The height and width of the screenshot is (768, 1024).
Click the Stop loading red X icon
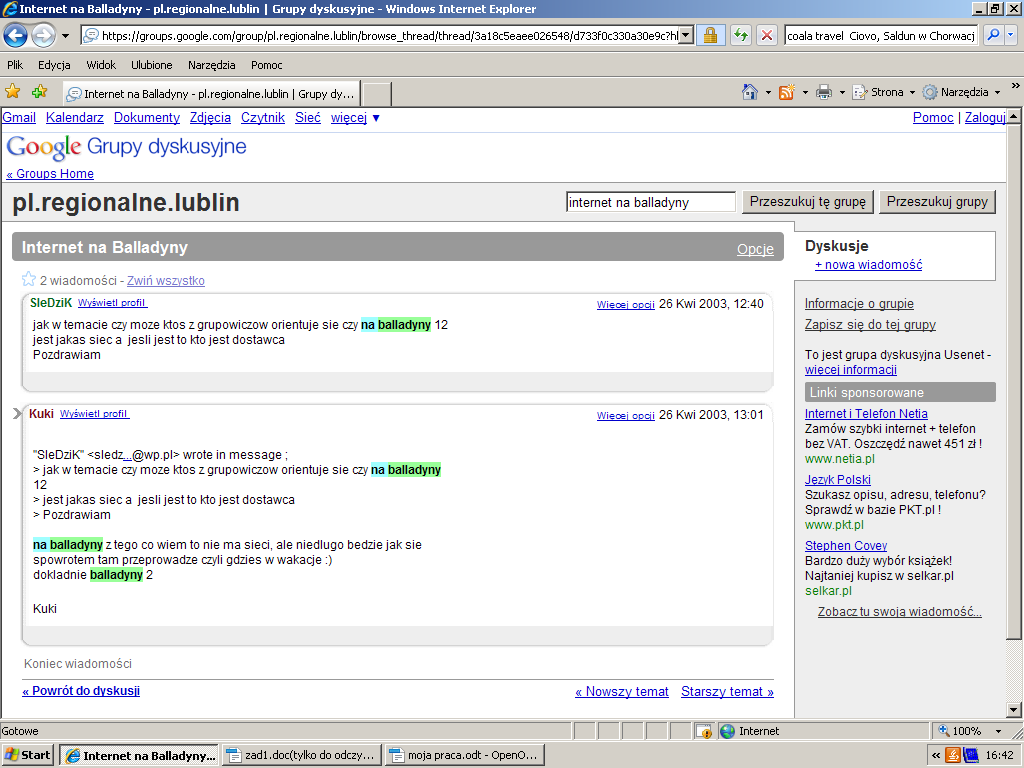point(767,36)
